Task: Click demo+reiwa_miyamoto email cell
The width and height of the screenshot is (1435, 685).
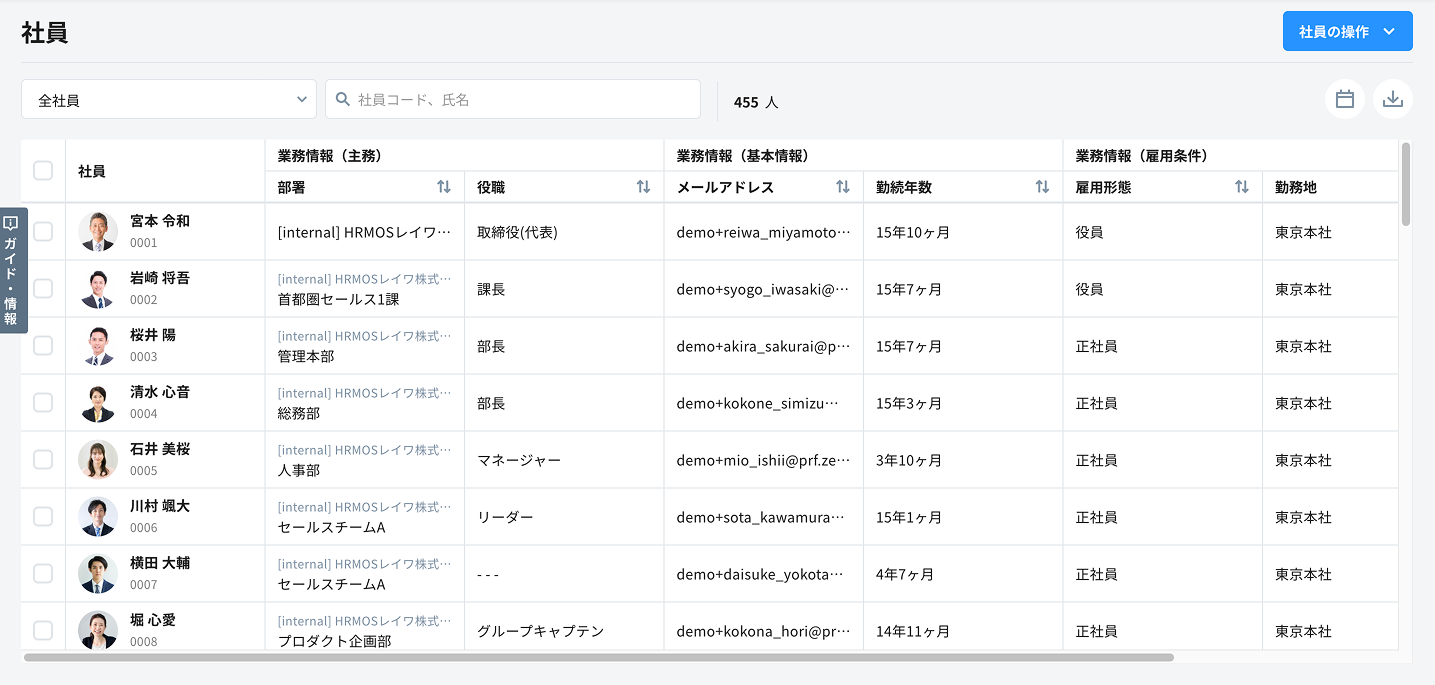Action: [x=763, y=232]
